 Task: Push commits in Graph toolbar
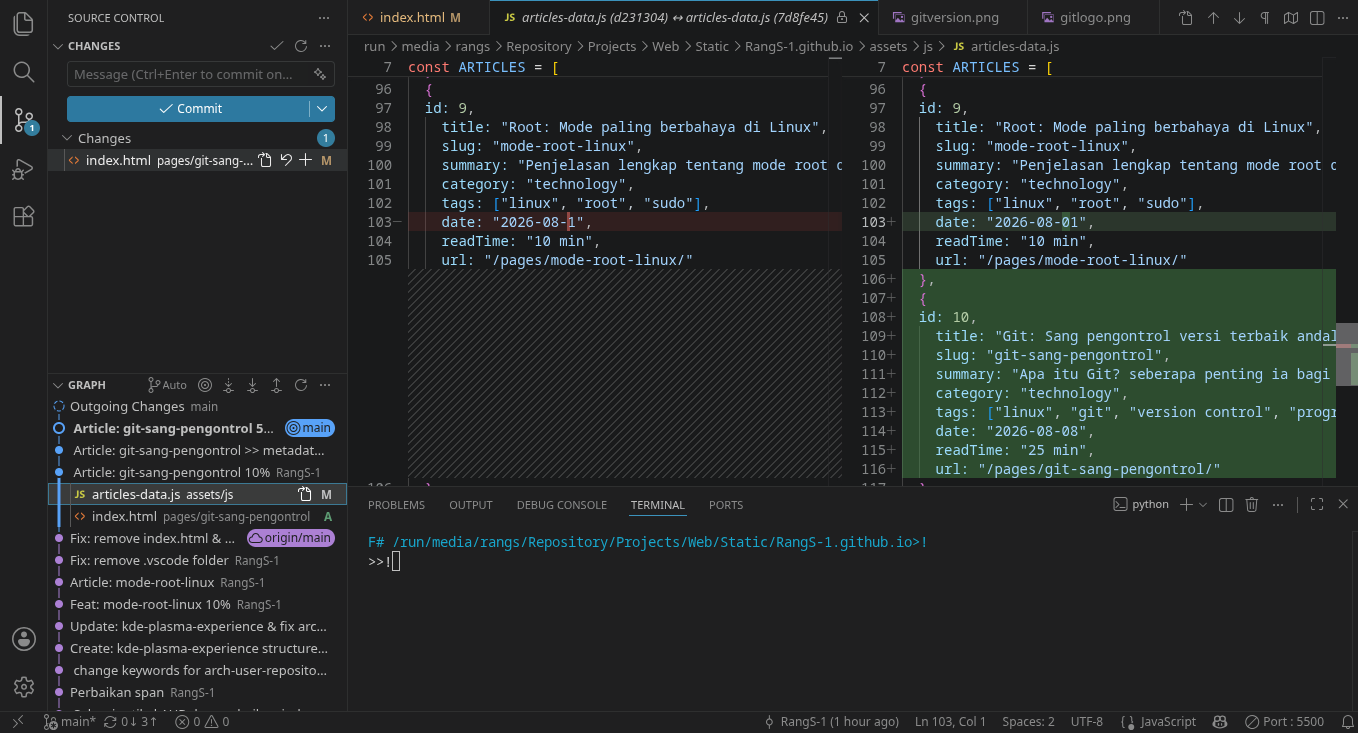276,385
